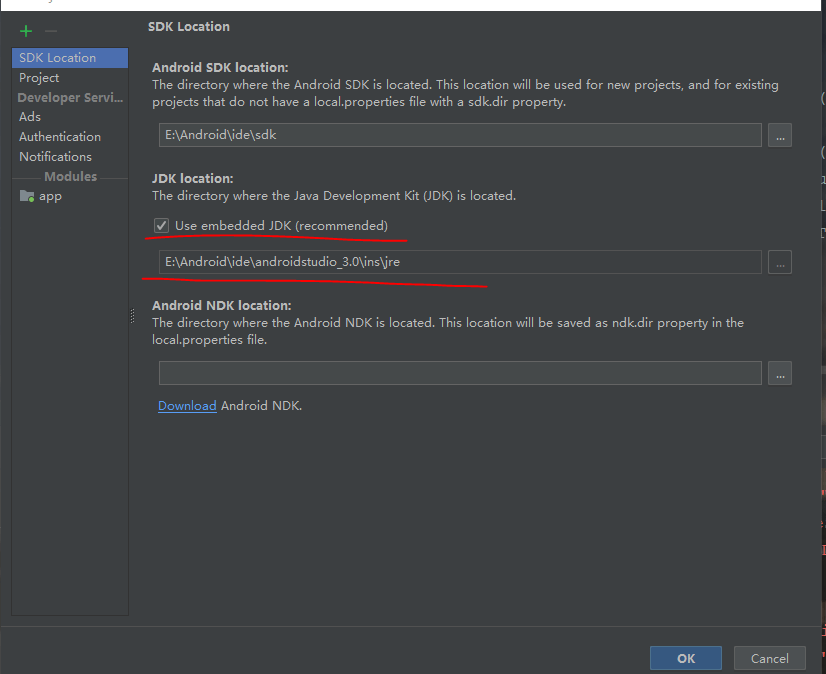Open the Notifications settings page
The width and height of the screenshot is (826, 674).
tap(54, 156)
